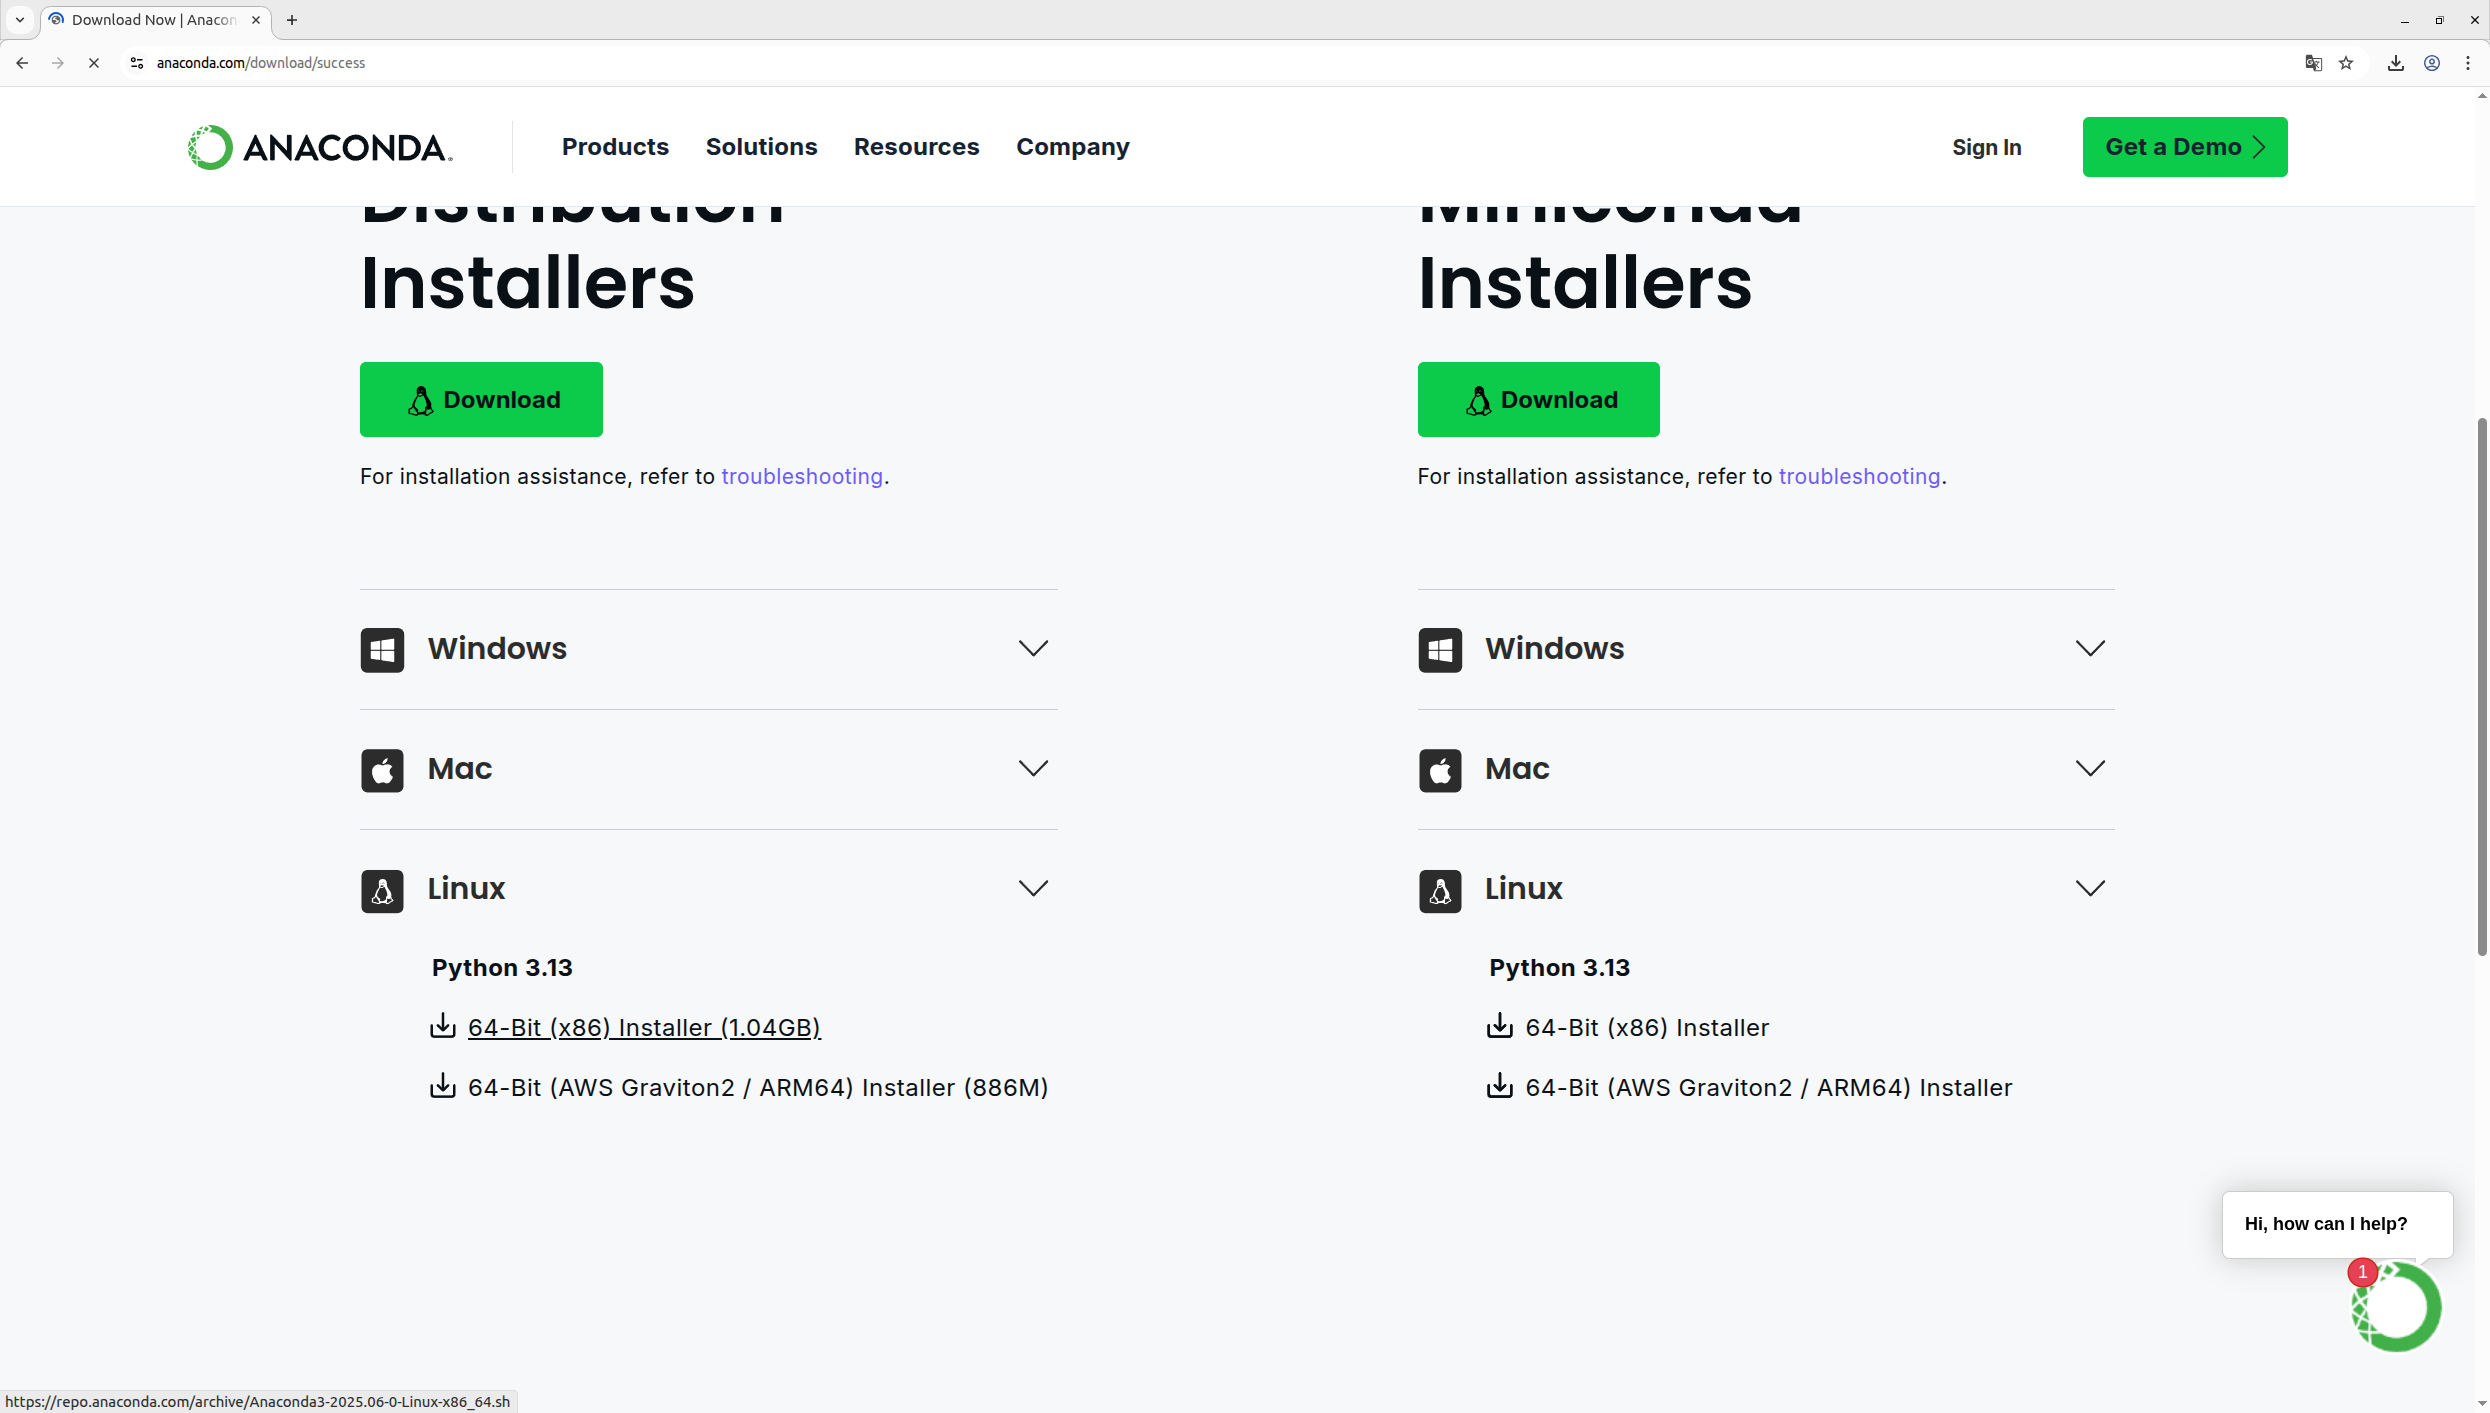Image resolution: width=2490 pixels, height=1413 pixels.
Task: Click the 'Hi, how can I help?' message
Action: [2337, 1224]
